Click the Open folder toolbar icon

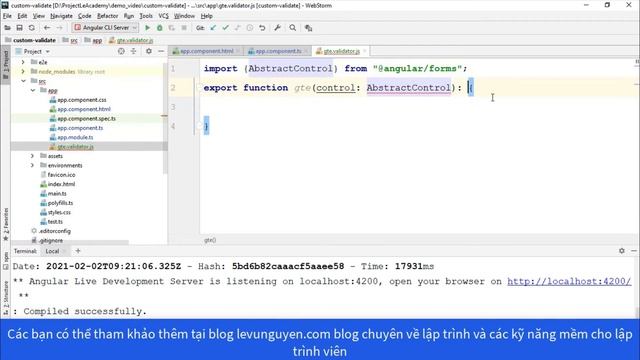7,28
